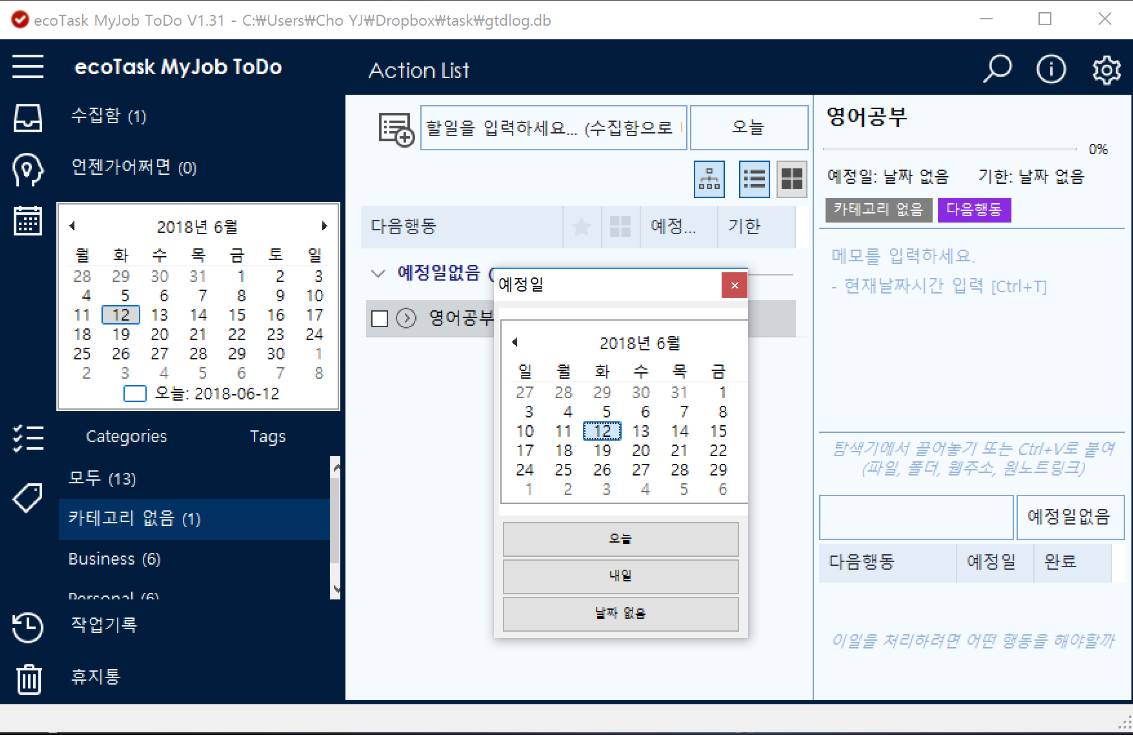Open 수집함 (1) menu item
This screenshot has height=735, width=1133.
tap(108, 116)
